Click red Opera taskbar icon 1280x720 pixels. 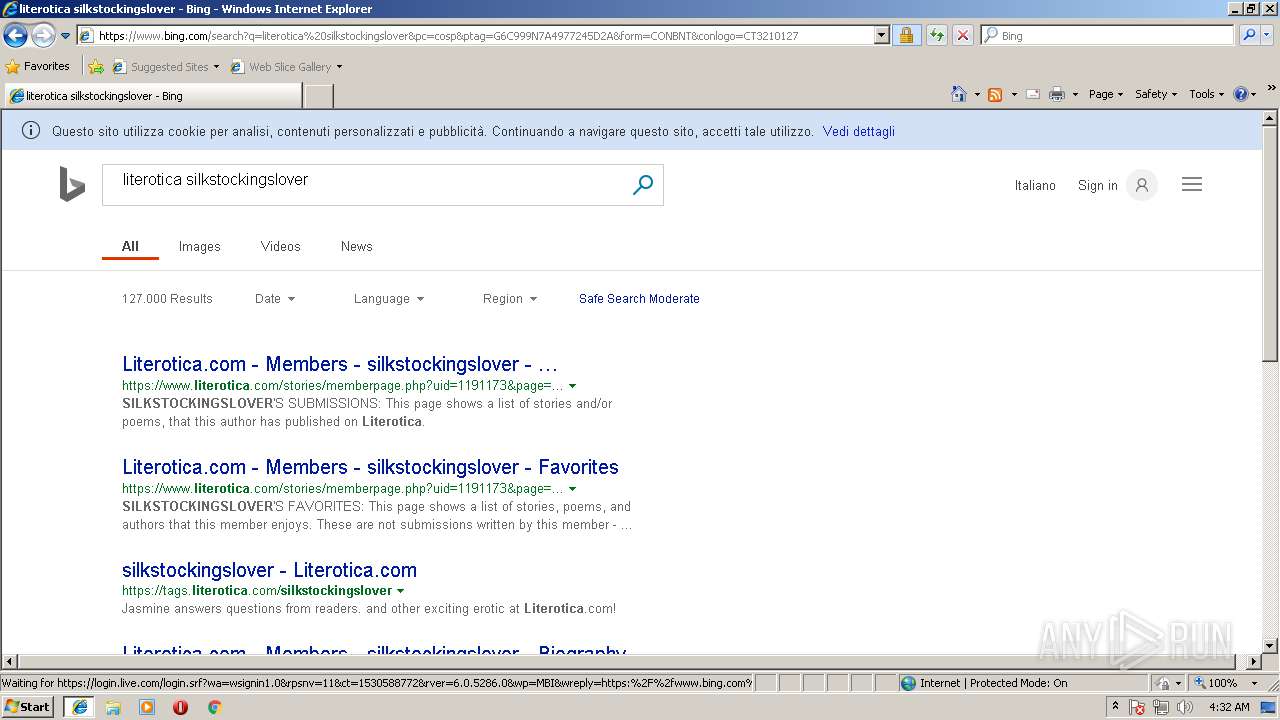(180, 707)
